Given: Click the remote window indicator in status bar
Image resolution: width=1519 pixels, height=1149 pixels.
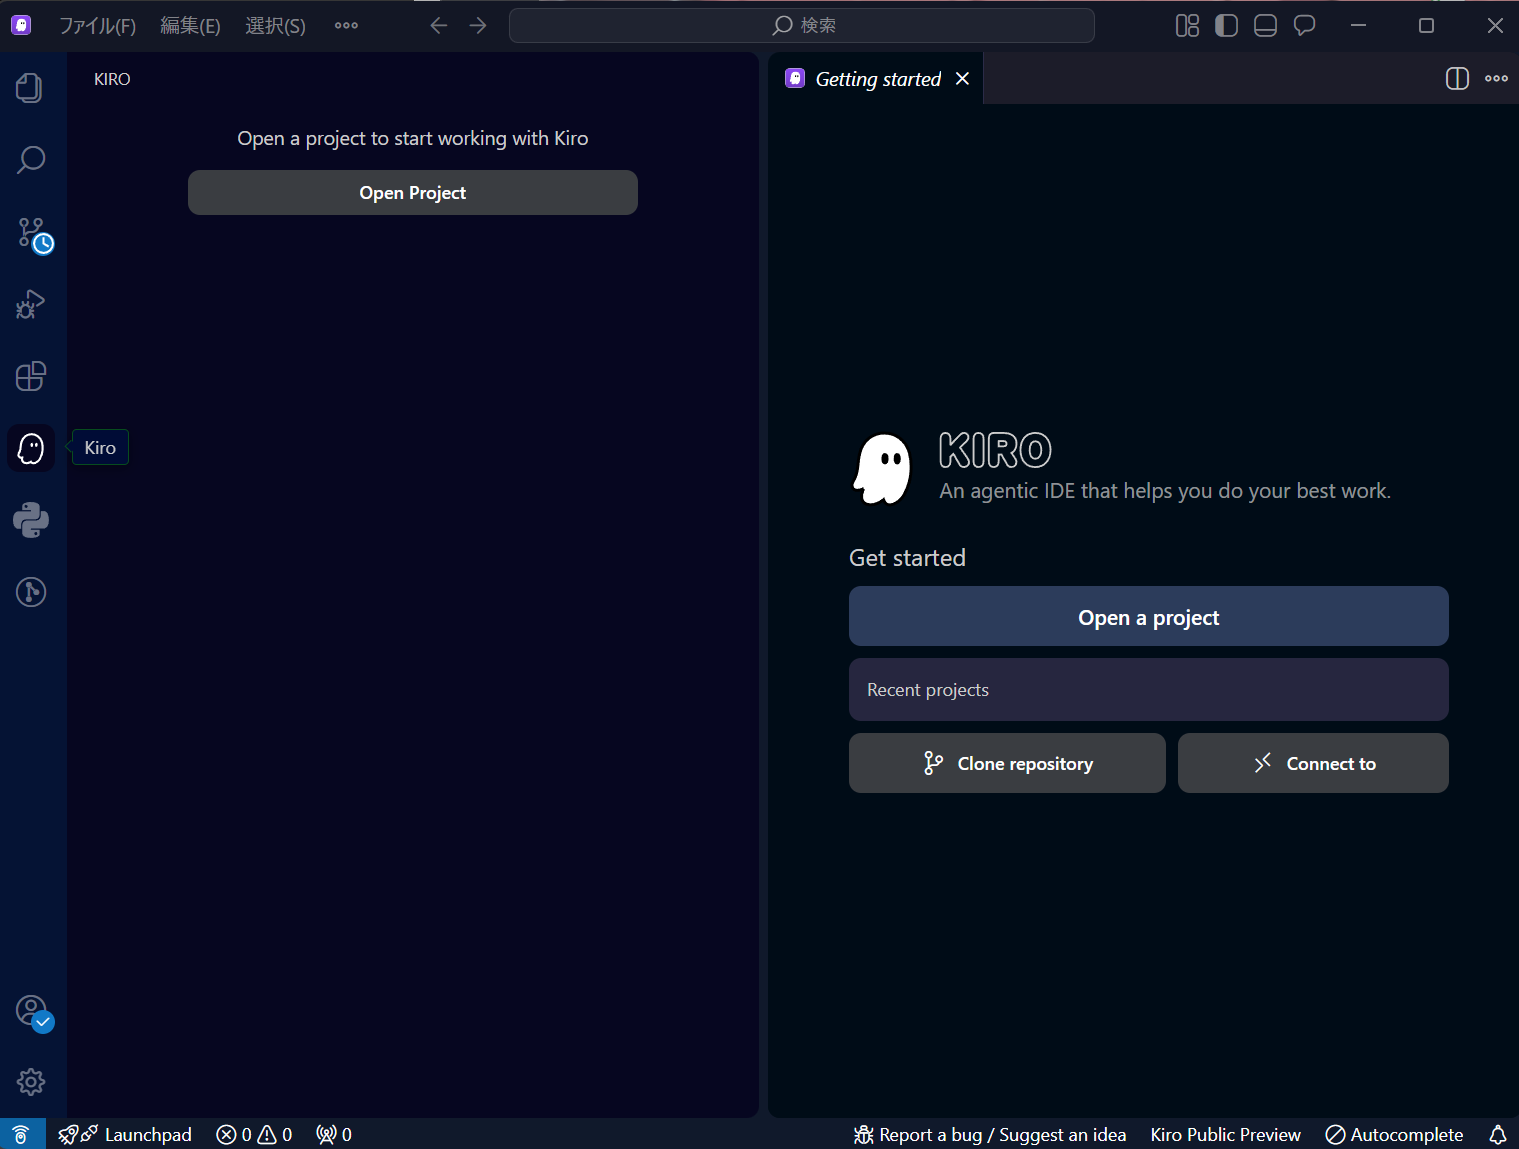Looking at the screenshot, I should coord(22,1134).
